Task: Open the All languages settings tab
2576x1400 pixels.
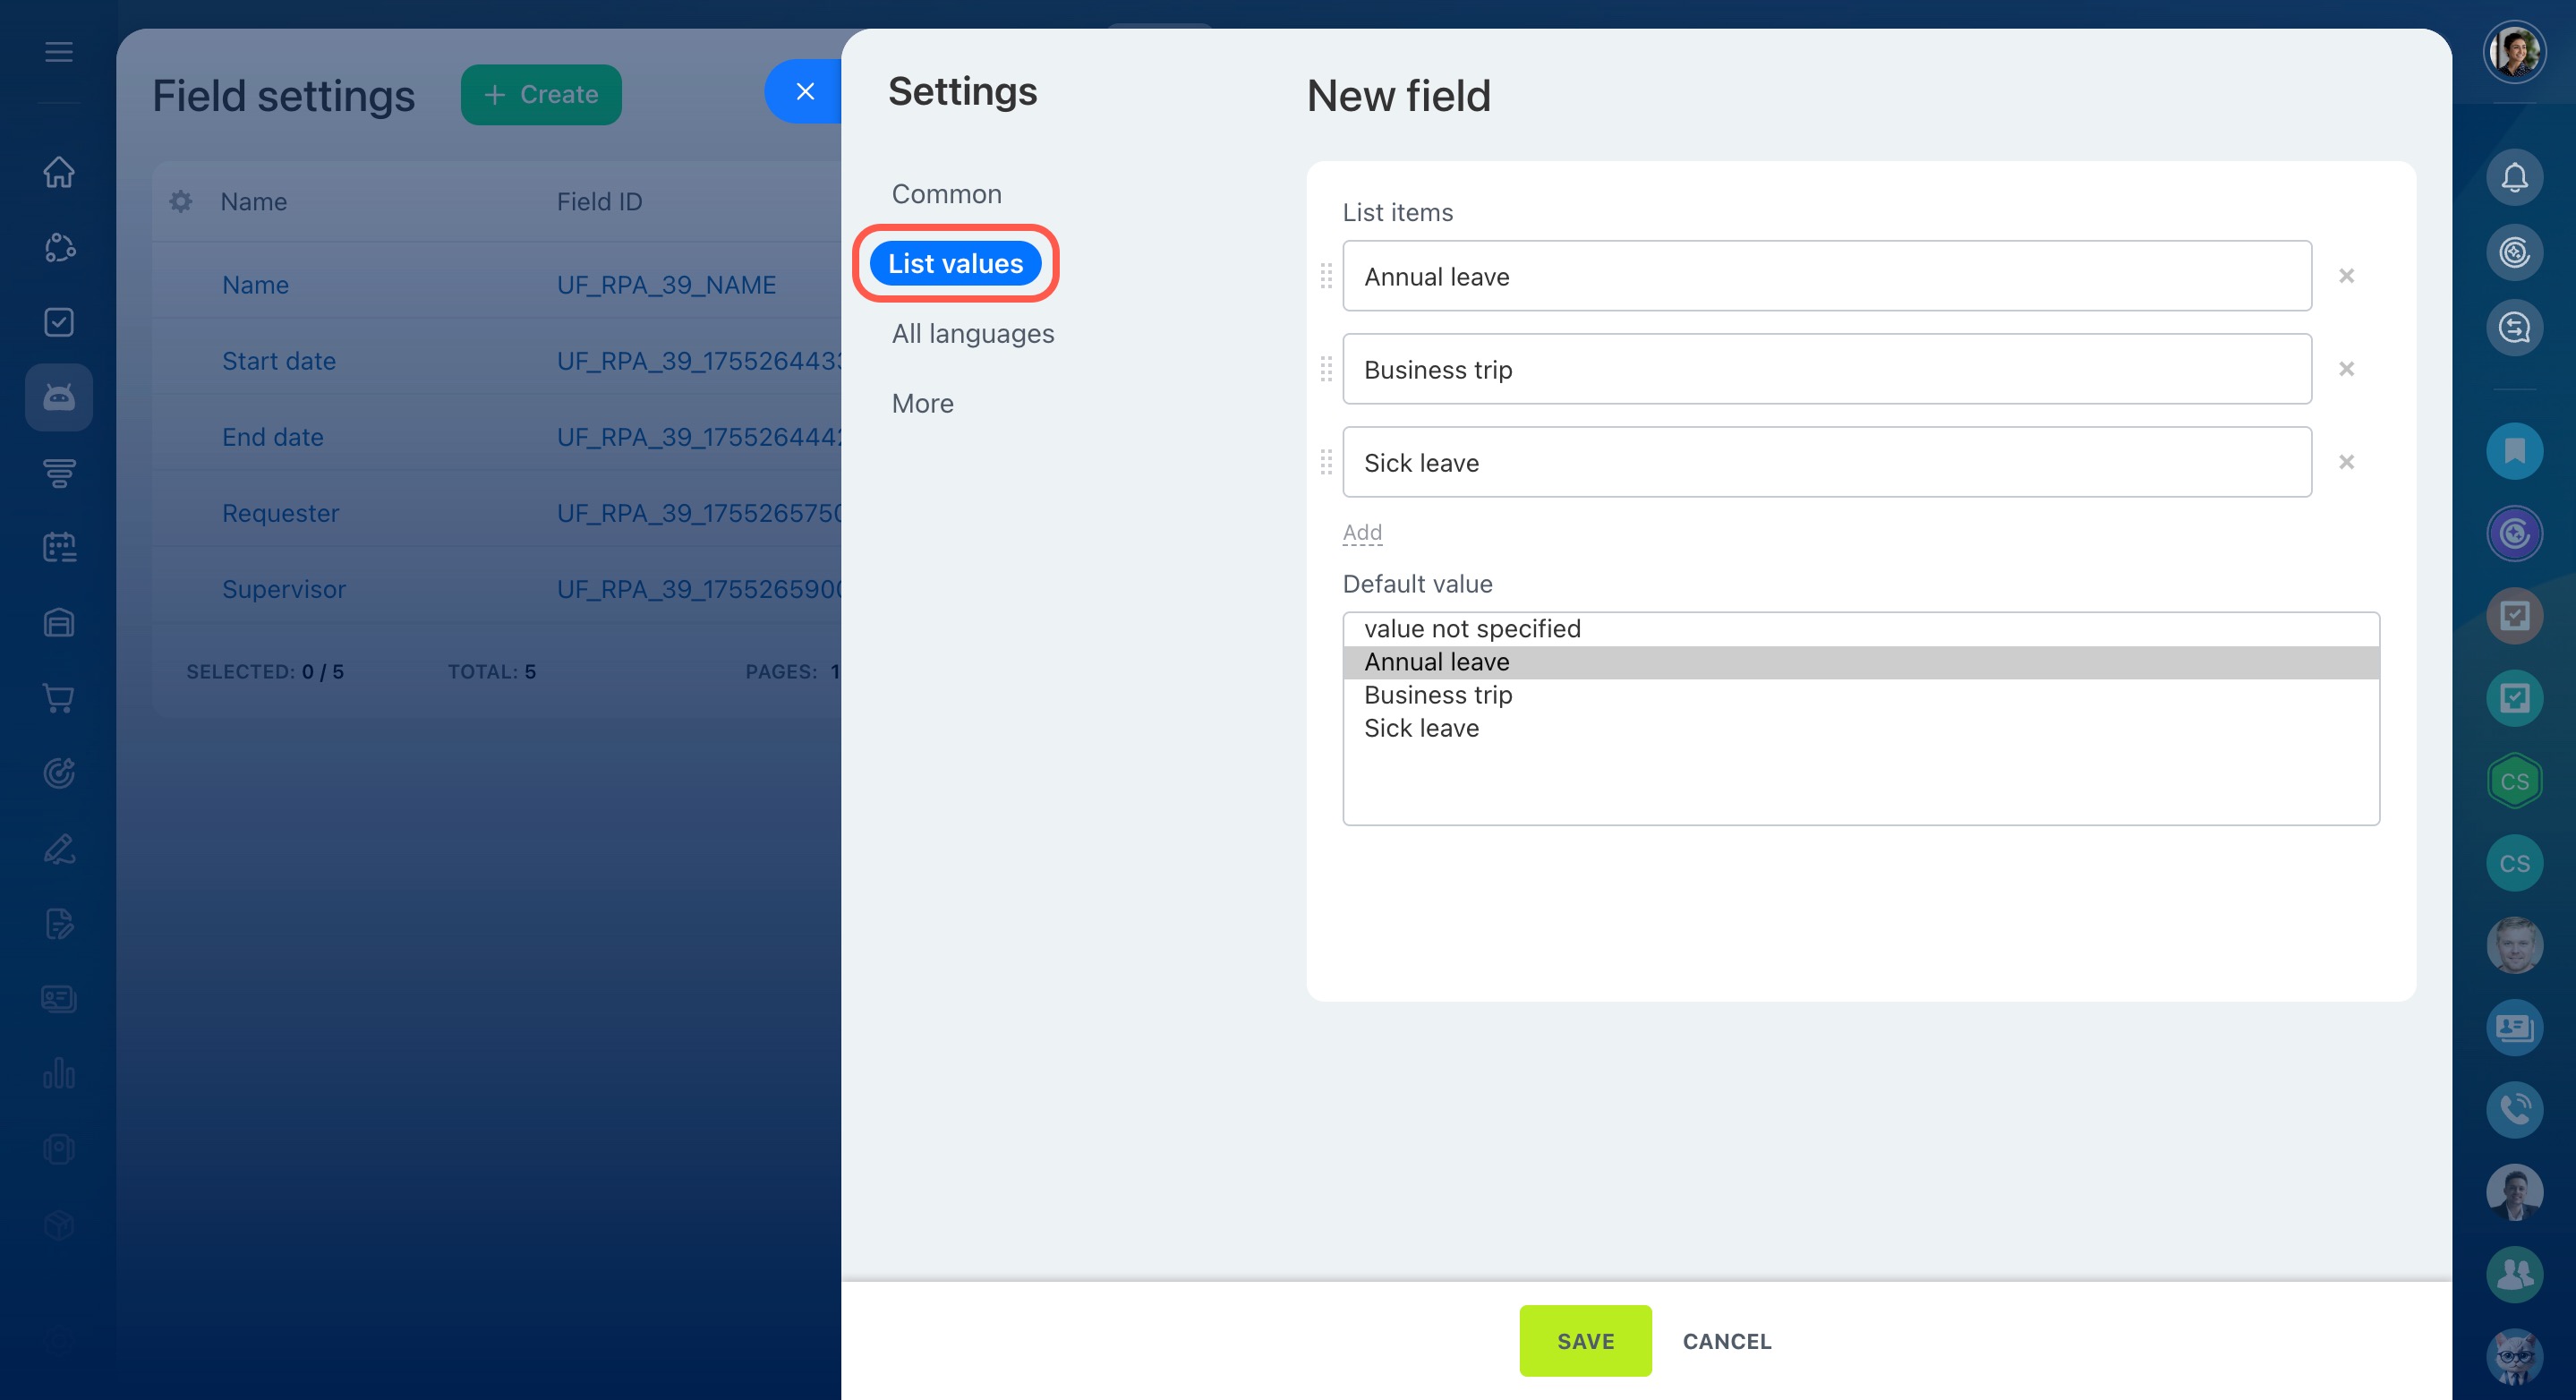Action: click(972, 334)
